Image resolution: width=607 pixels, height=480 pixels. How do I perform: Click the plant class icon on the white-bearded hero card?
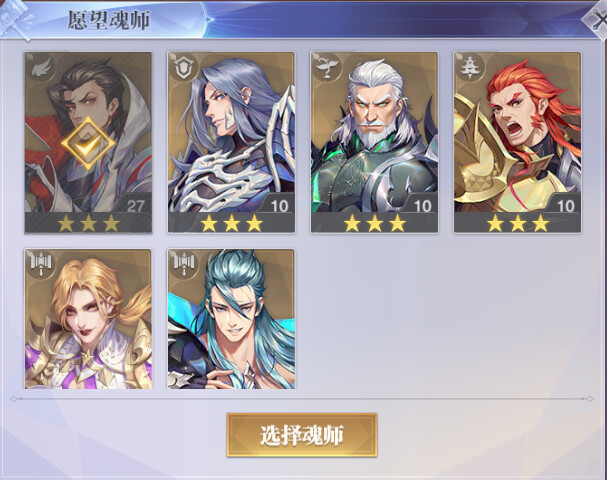[326, 67]
